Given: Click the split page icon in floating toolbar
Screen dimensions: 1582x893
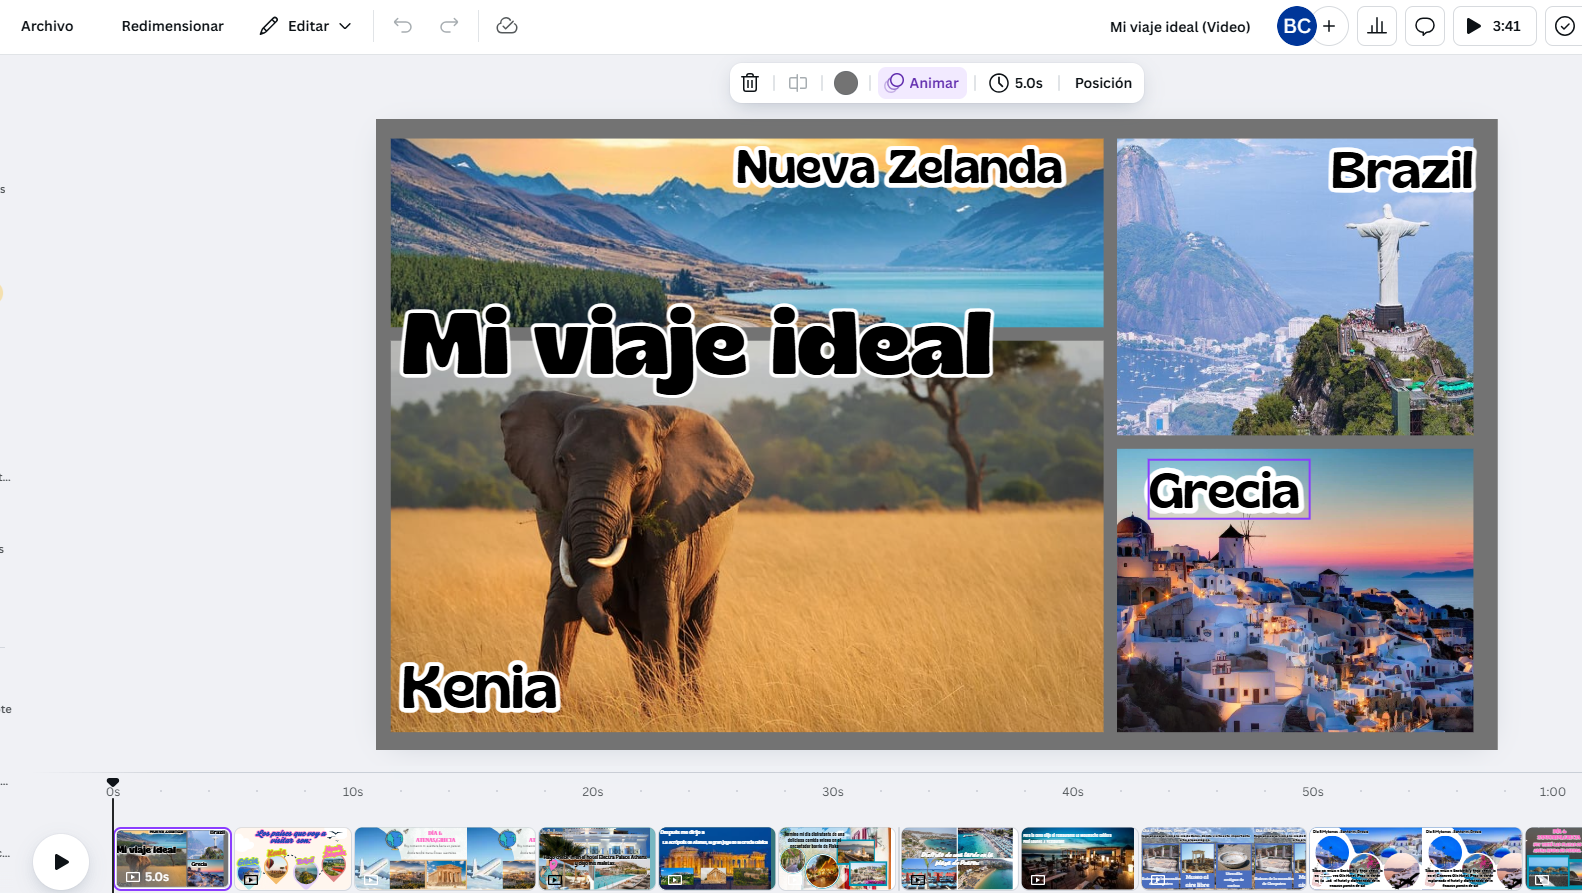Looking at the screenshot, I should tap(798, 83).
